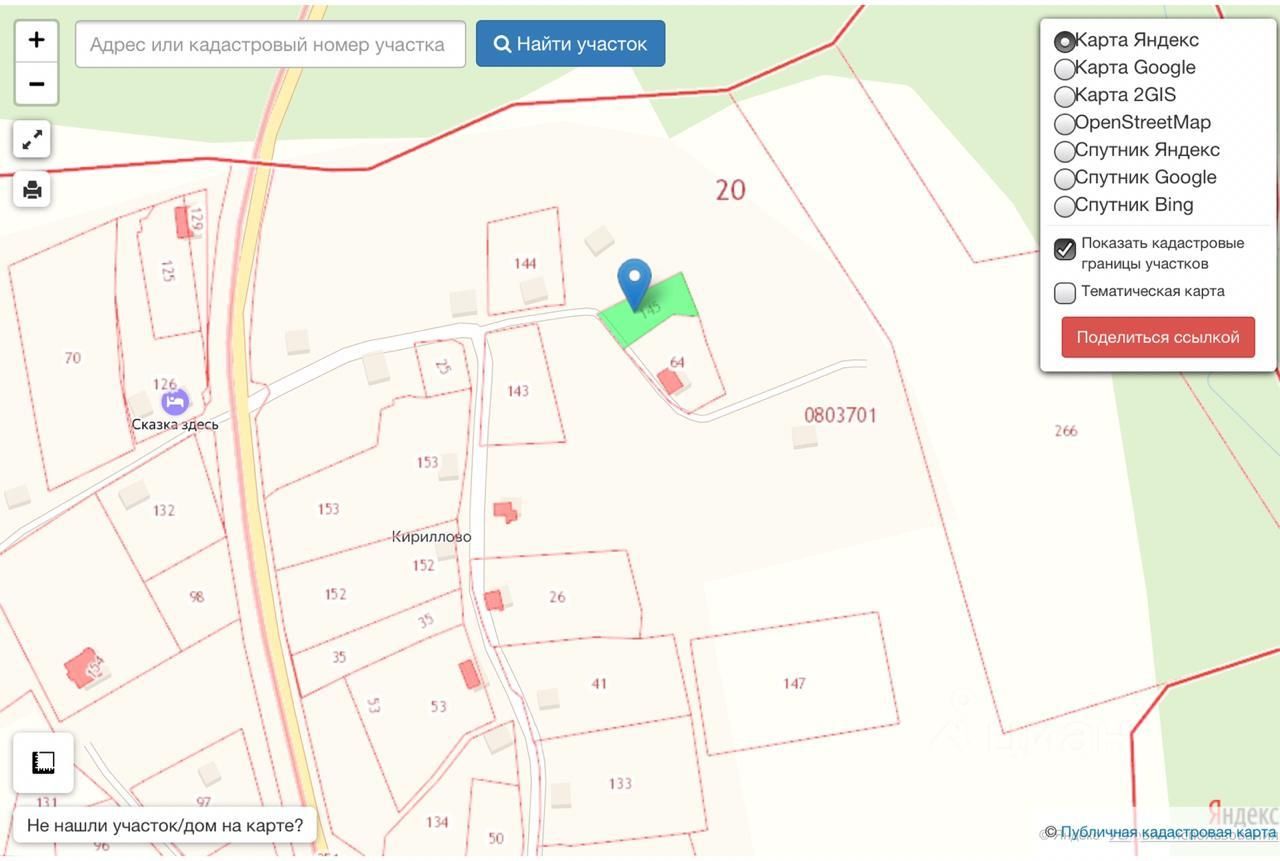Switch to OpenStreetMap layer
1280x861 pixels.
[x=1065, y=124]
